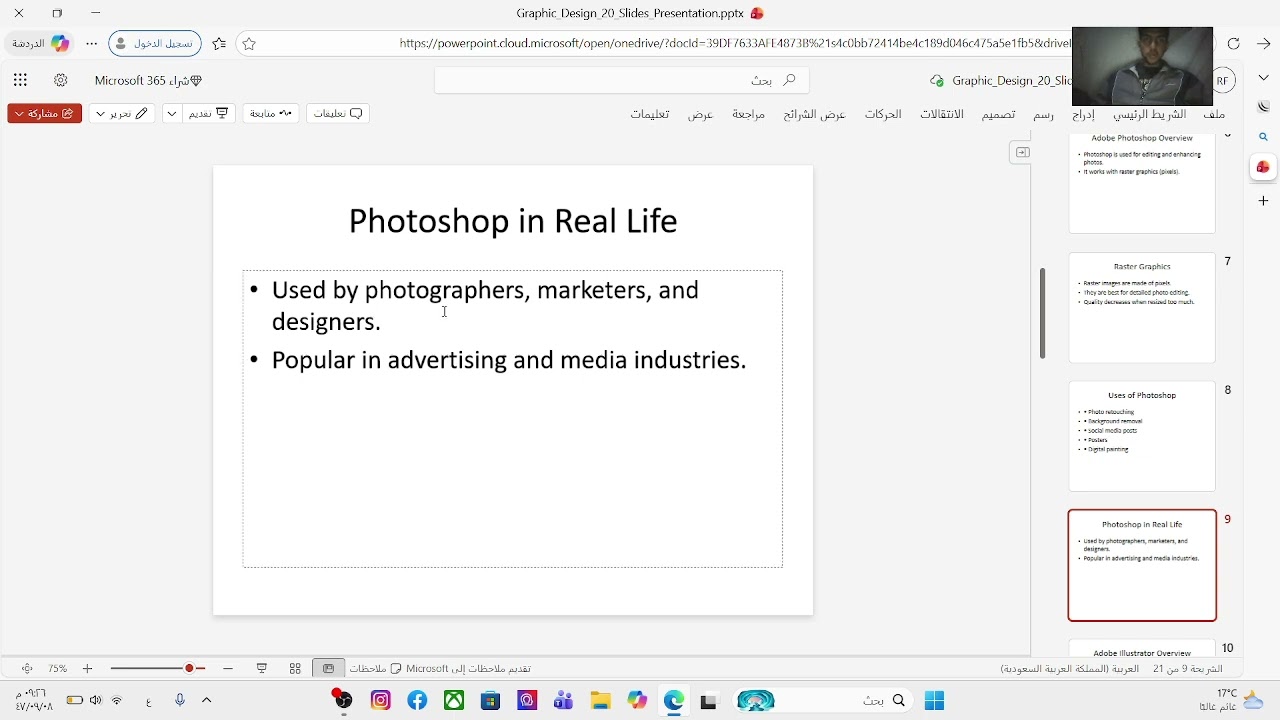Open the Windows Start menu

click(934, 701)
